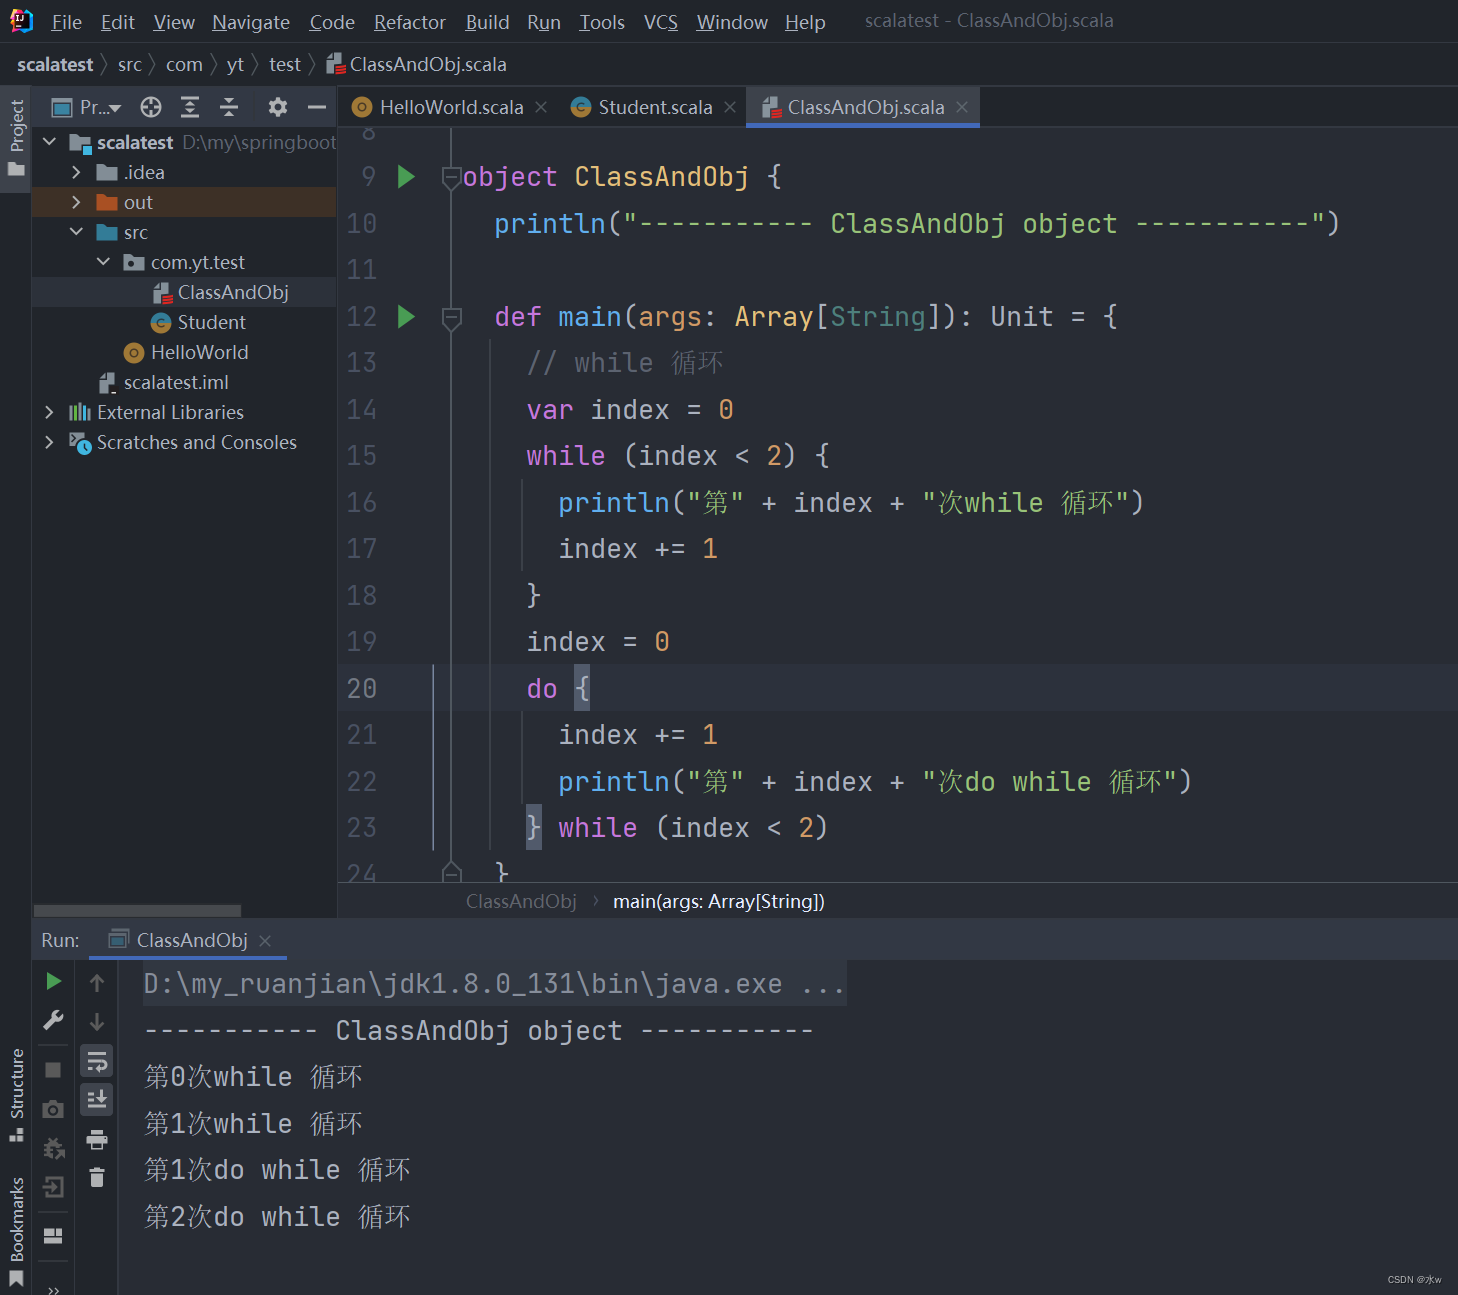
Task: Open the Bookmarks tool window side tab
Action: (x=16, y=1231)
